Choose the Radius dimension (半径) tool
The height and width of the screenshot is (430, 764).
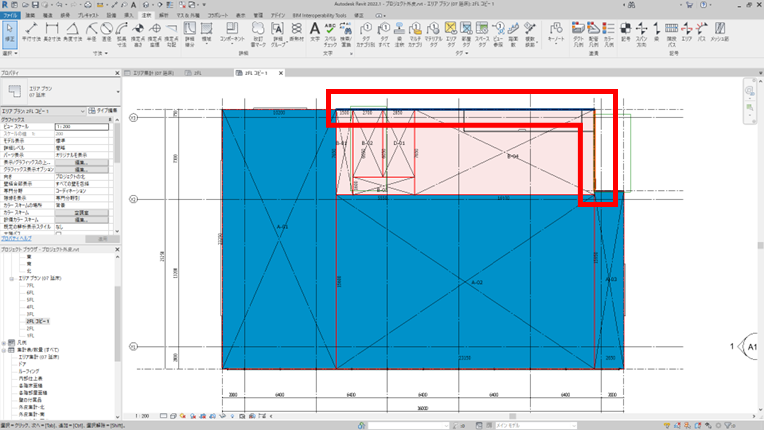[92, 32]
